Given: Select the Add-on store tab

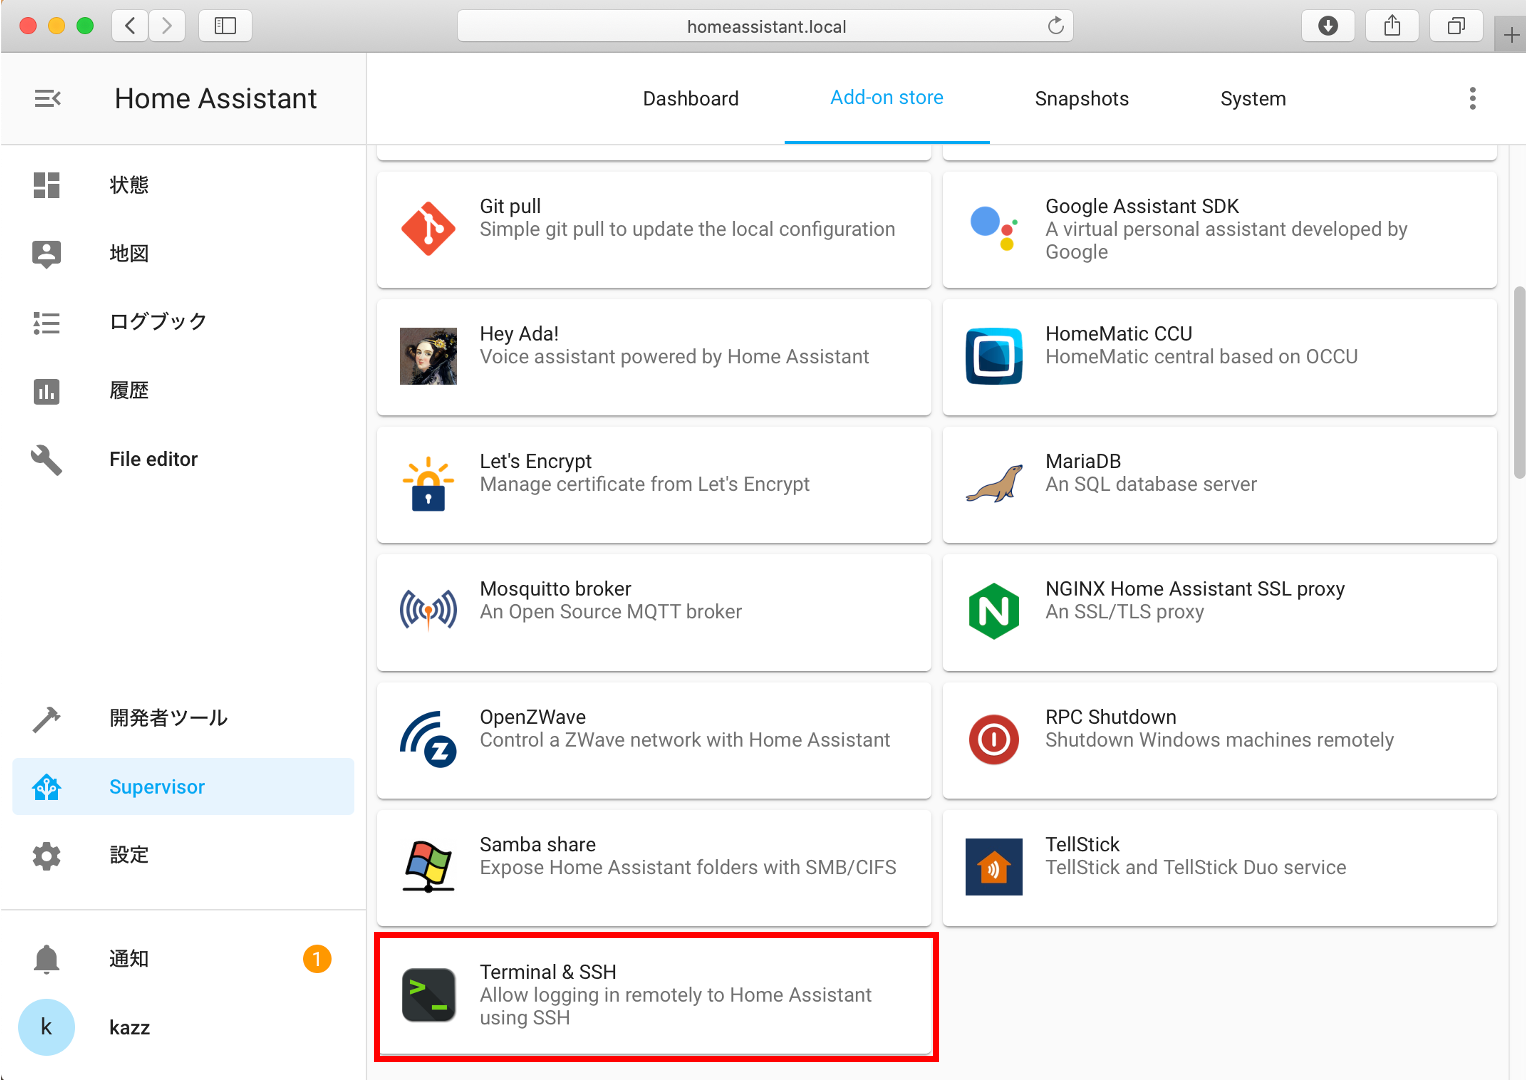Looking at the screenshot, I should 887,98.
